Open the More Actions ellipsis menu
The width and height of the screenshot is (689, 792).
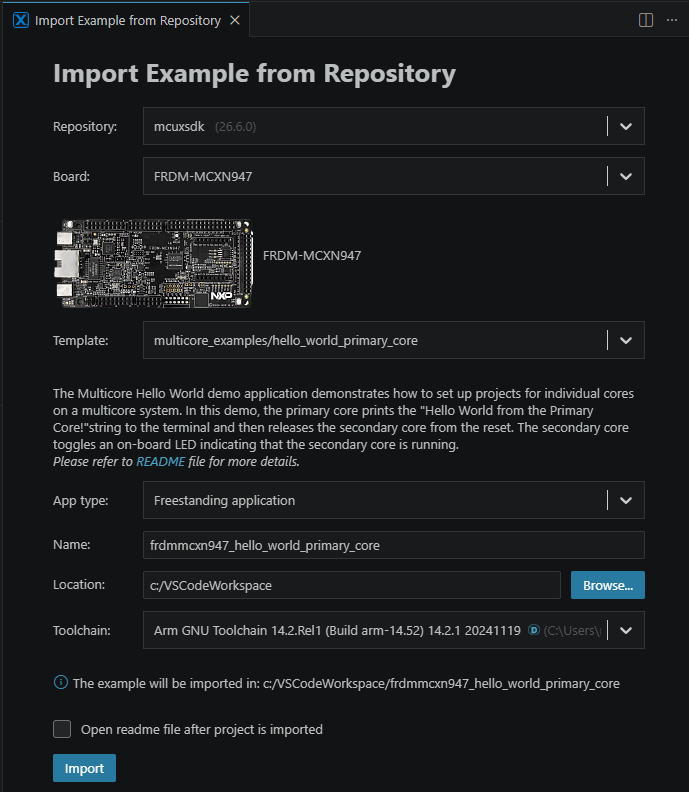click(672, 20)
